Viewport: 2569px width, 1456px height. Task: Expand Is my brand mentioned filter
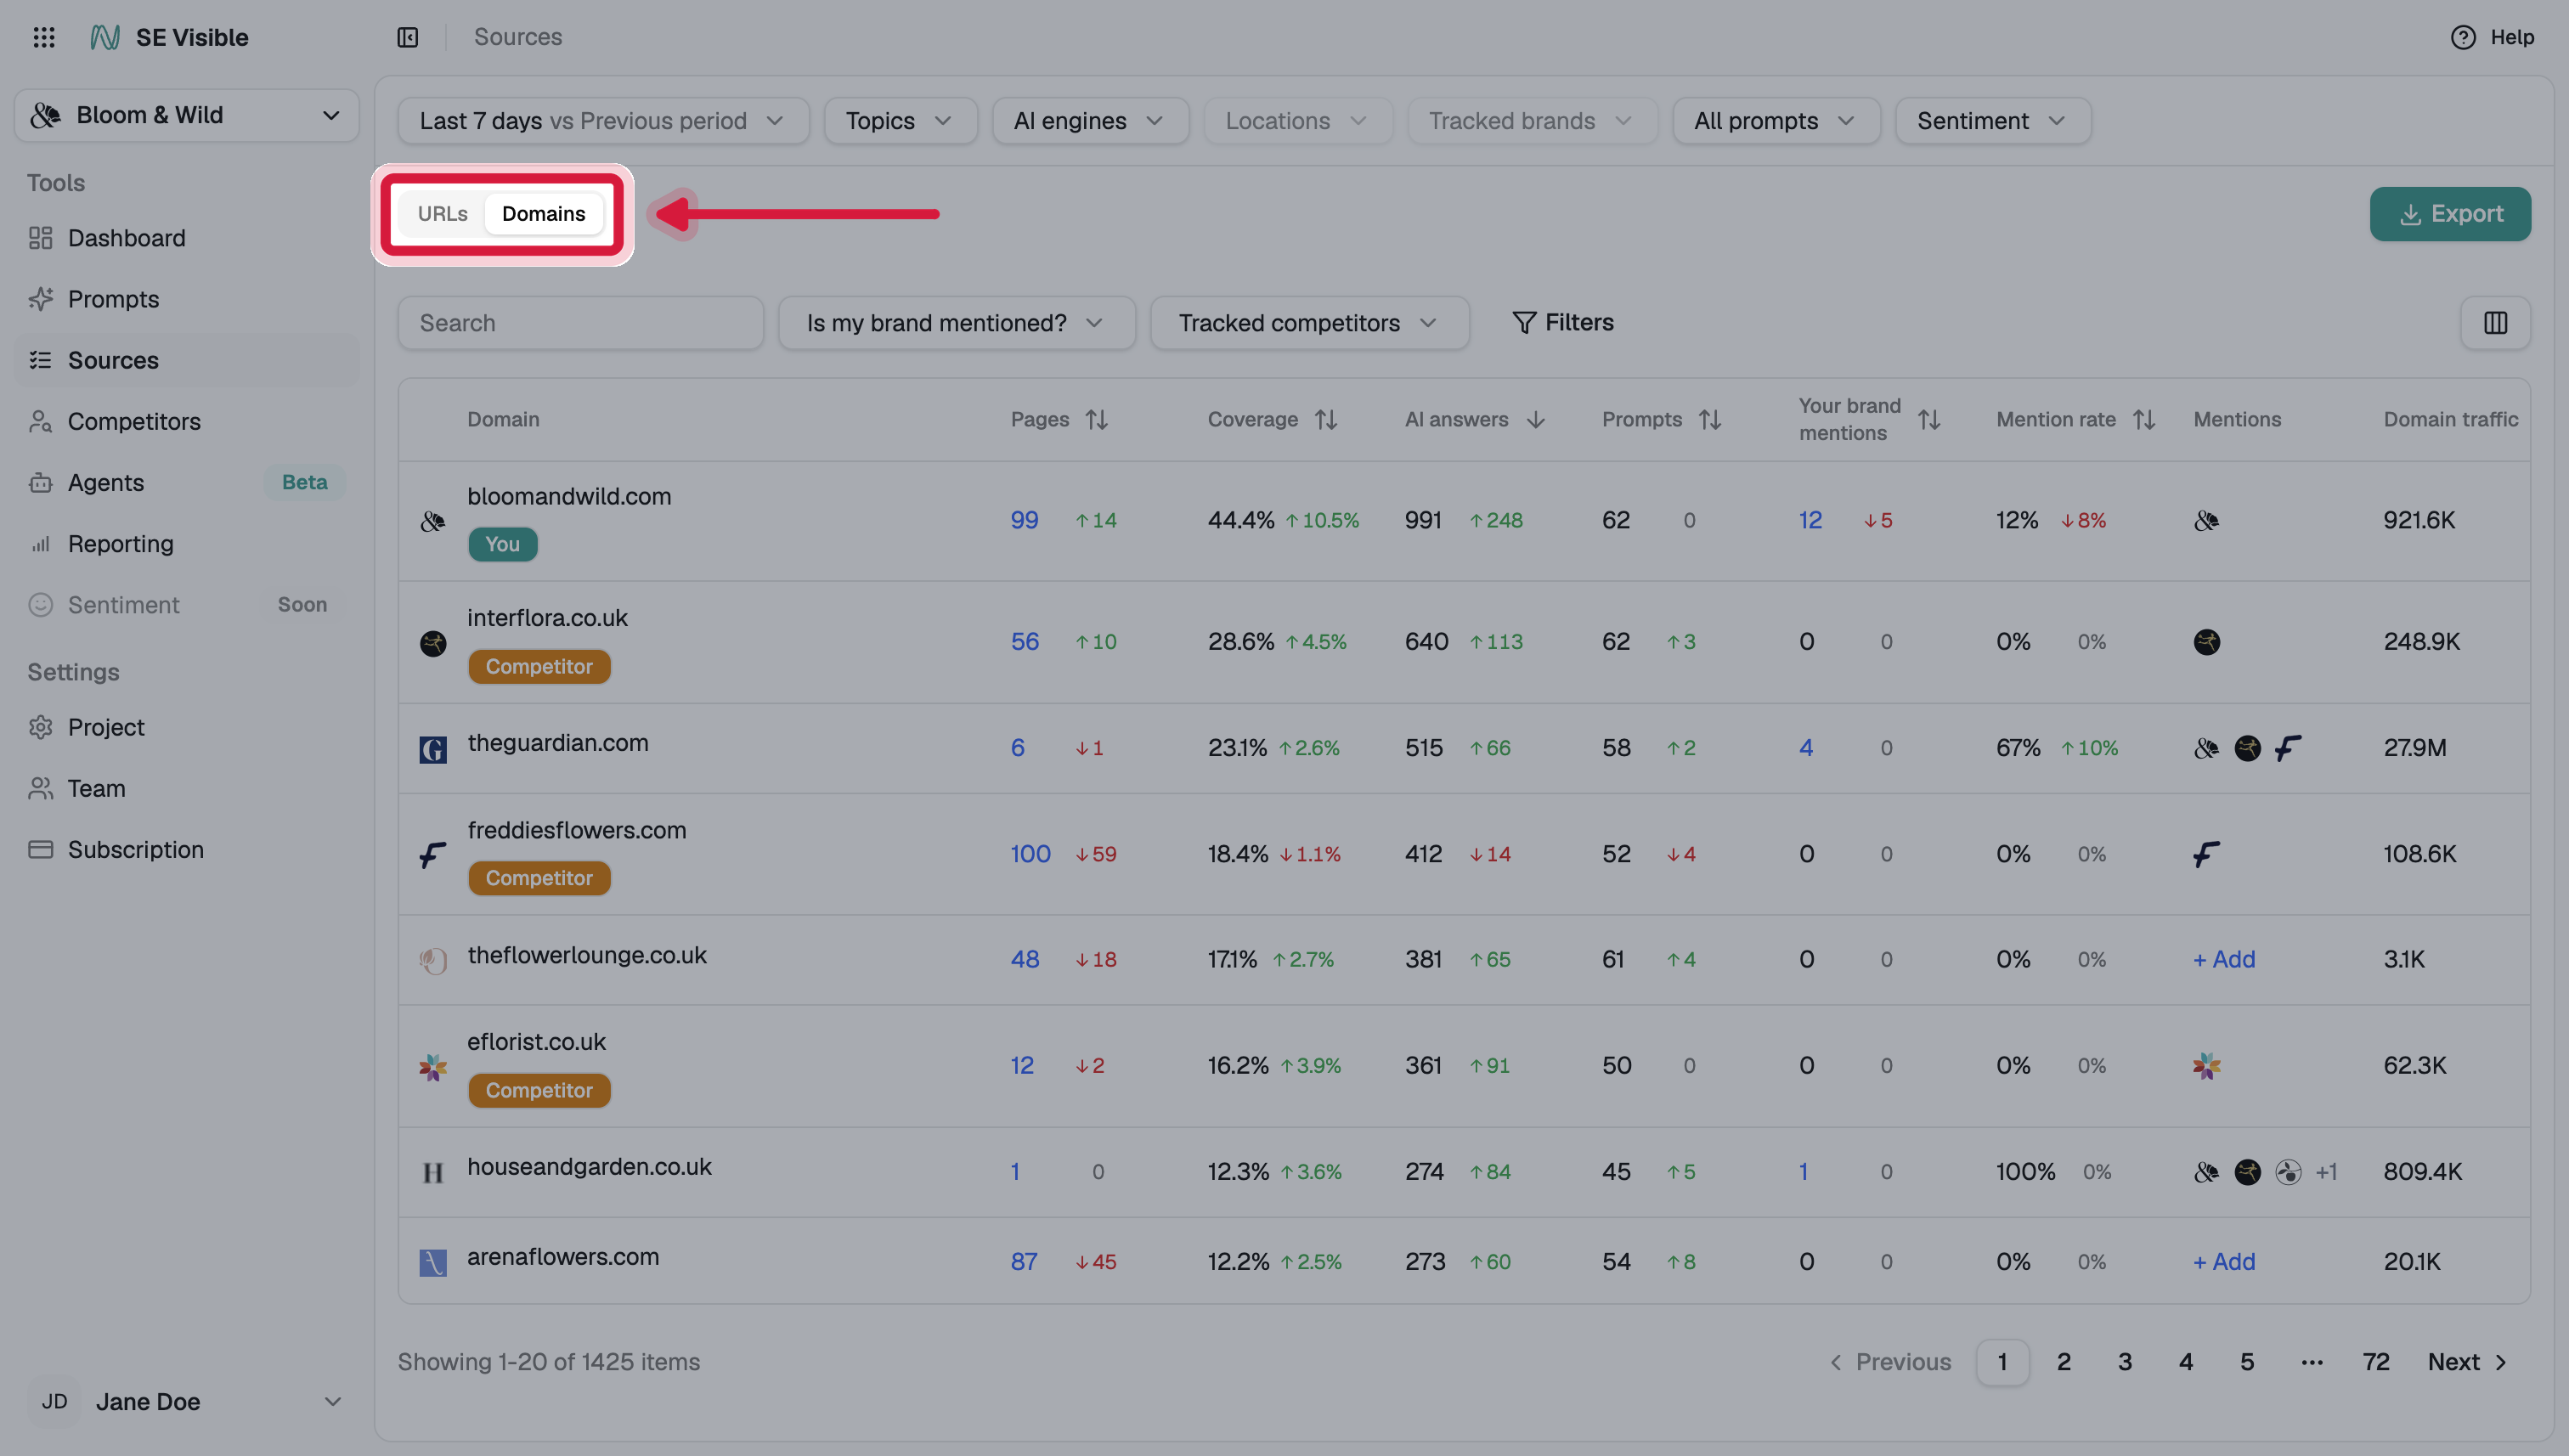tap(956, 323)
